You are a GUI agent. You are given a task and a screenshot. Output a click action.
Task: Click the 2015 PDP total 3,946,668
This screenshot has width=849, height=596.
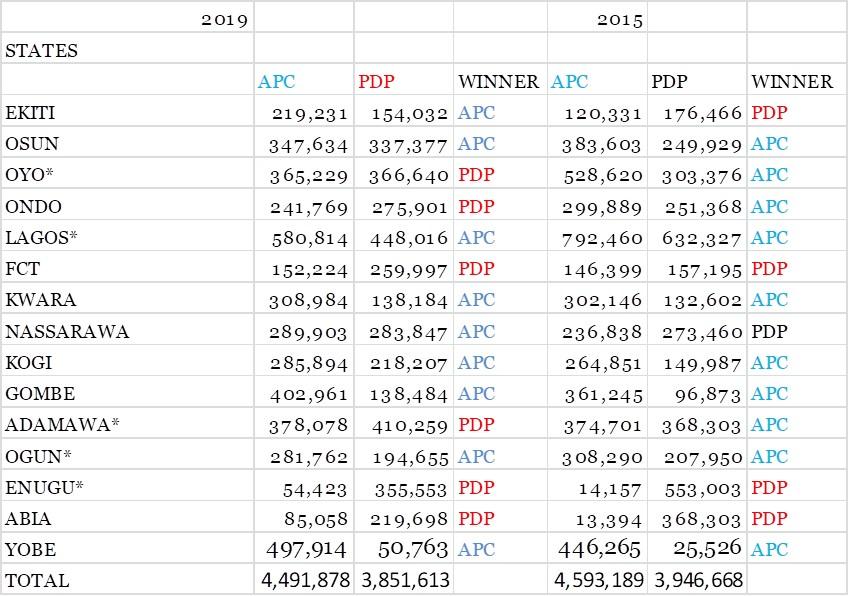[x=697, y=580]
